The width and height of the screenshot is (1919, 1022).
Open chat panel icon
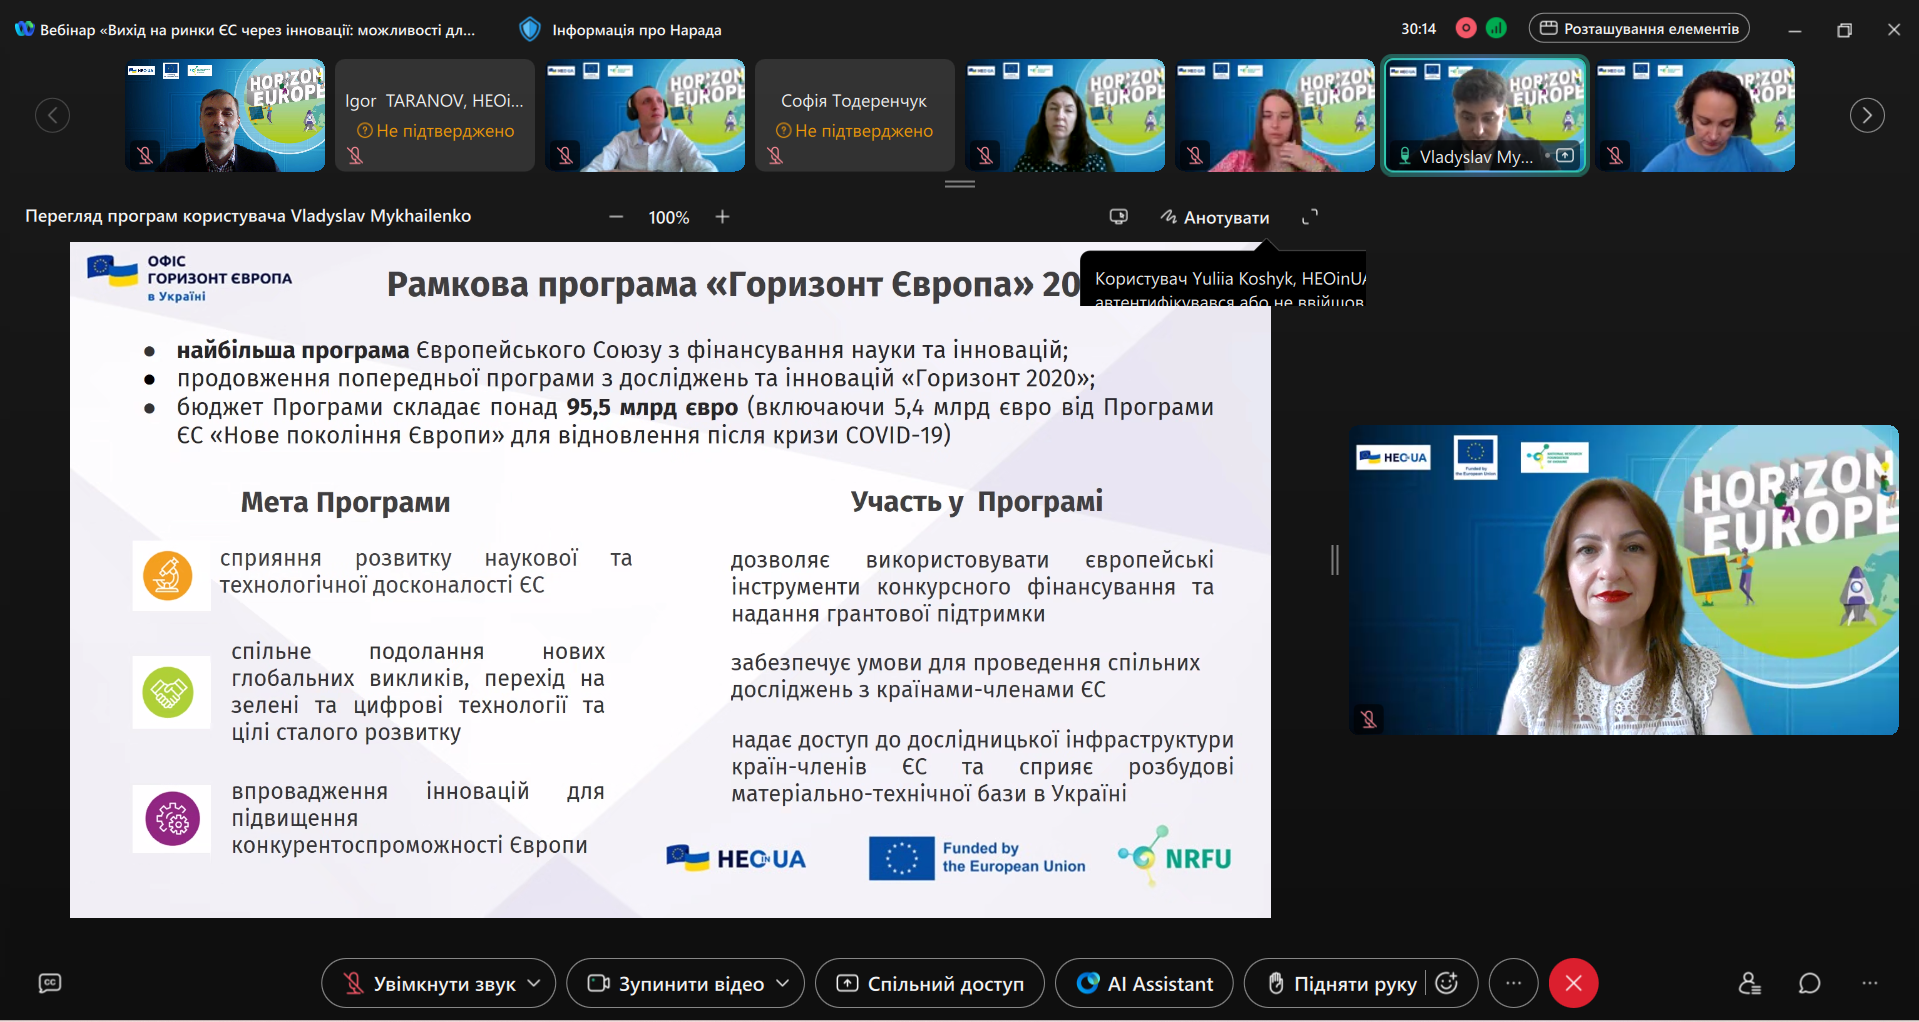(x=1810, y=984)
